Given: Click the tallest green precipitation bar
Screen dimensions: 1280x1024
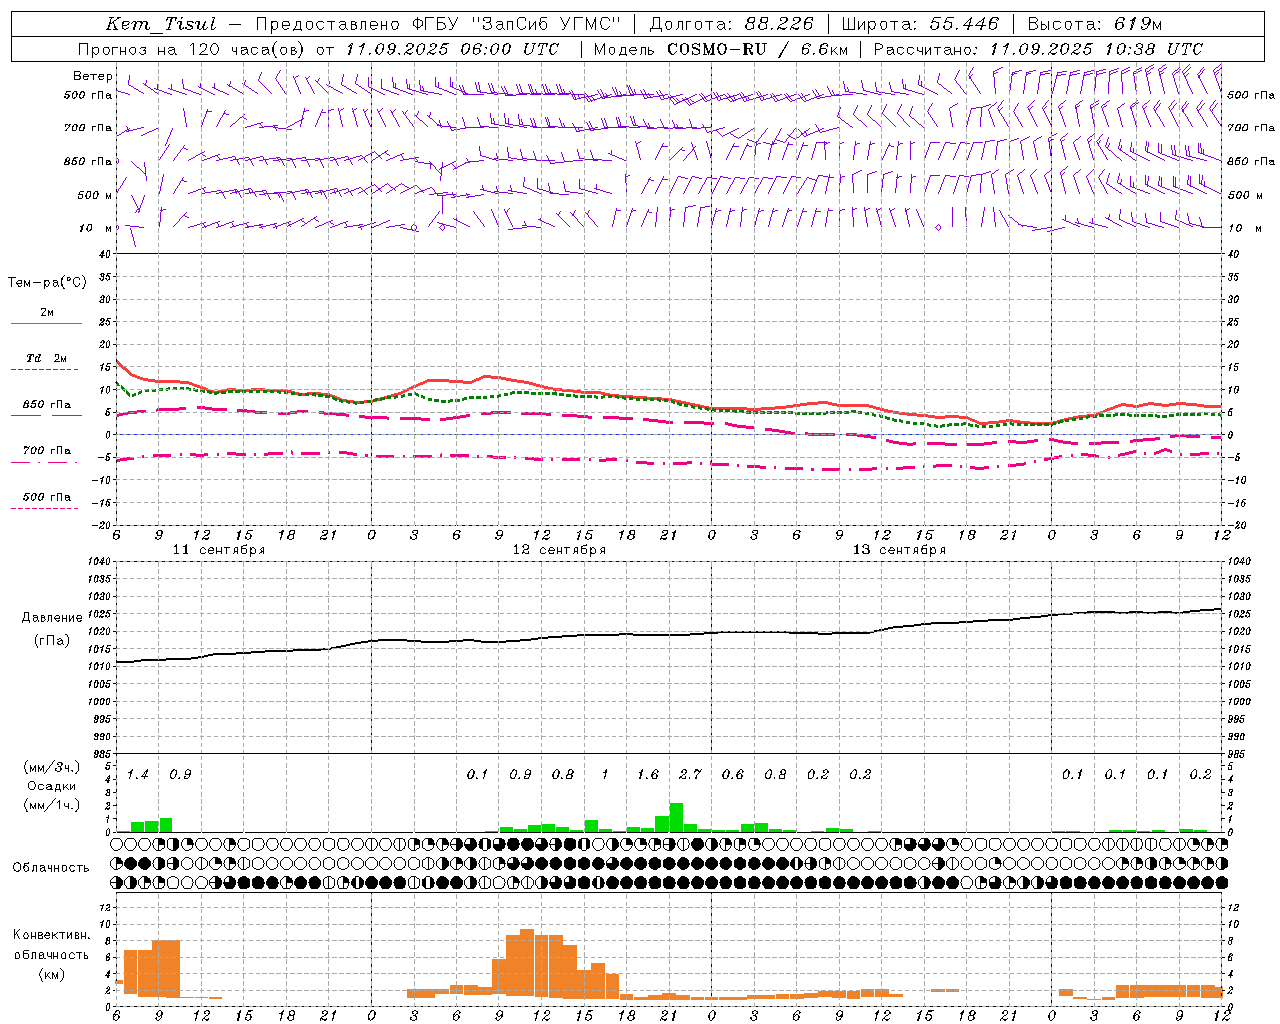Looking at the screenshot, I should click(676, 817).
